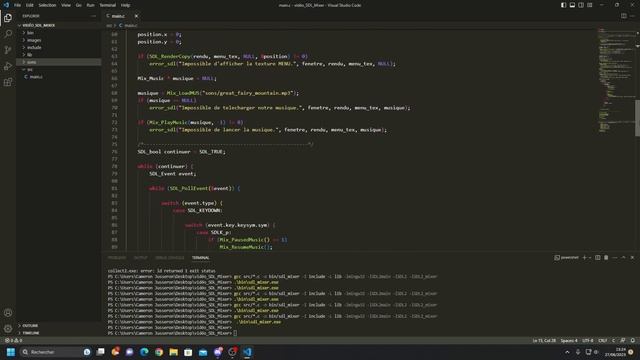Select the Terminal panel tab

[x=200, y=258]
